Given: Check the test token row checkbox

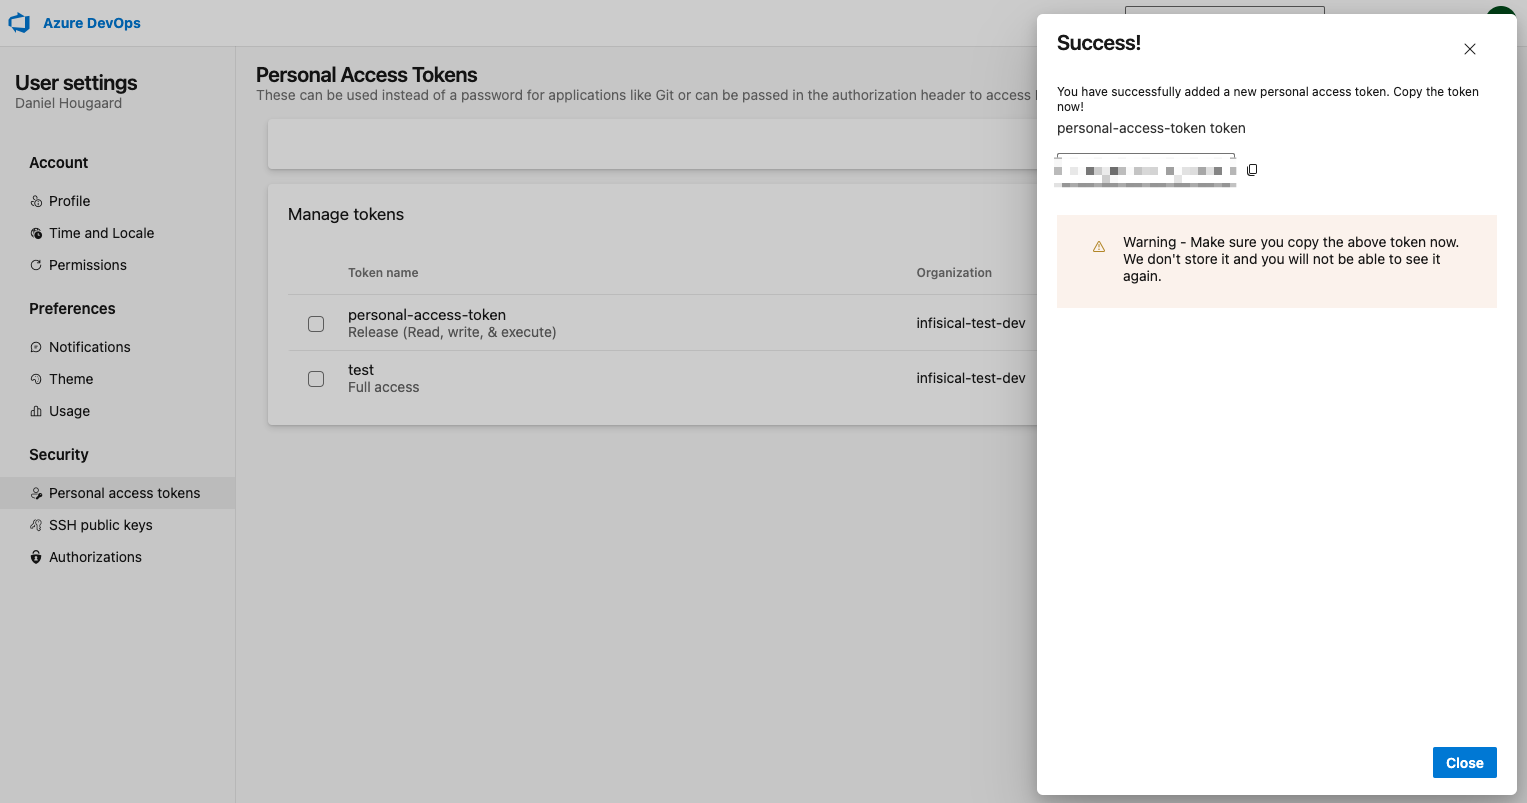Looking at the screenshot, I should click(x=316, y=379).
